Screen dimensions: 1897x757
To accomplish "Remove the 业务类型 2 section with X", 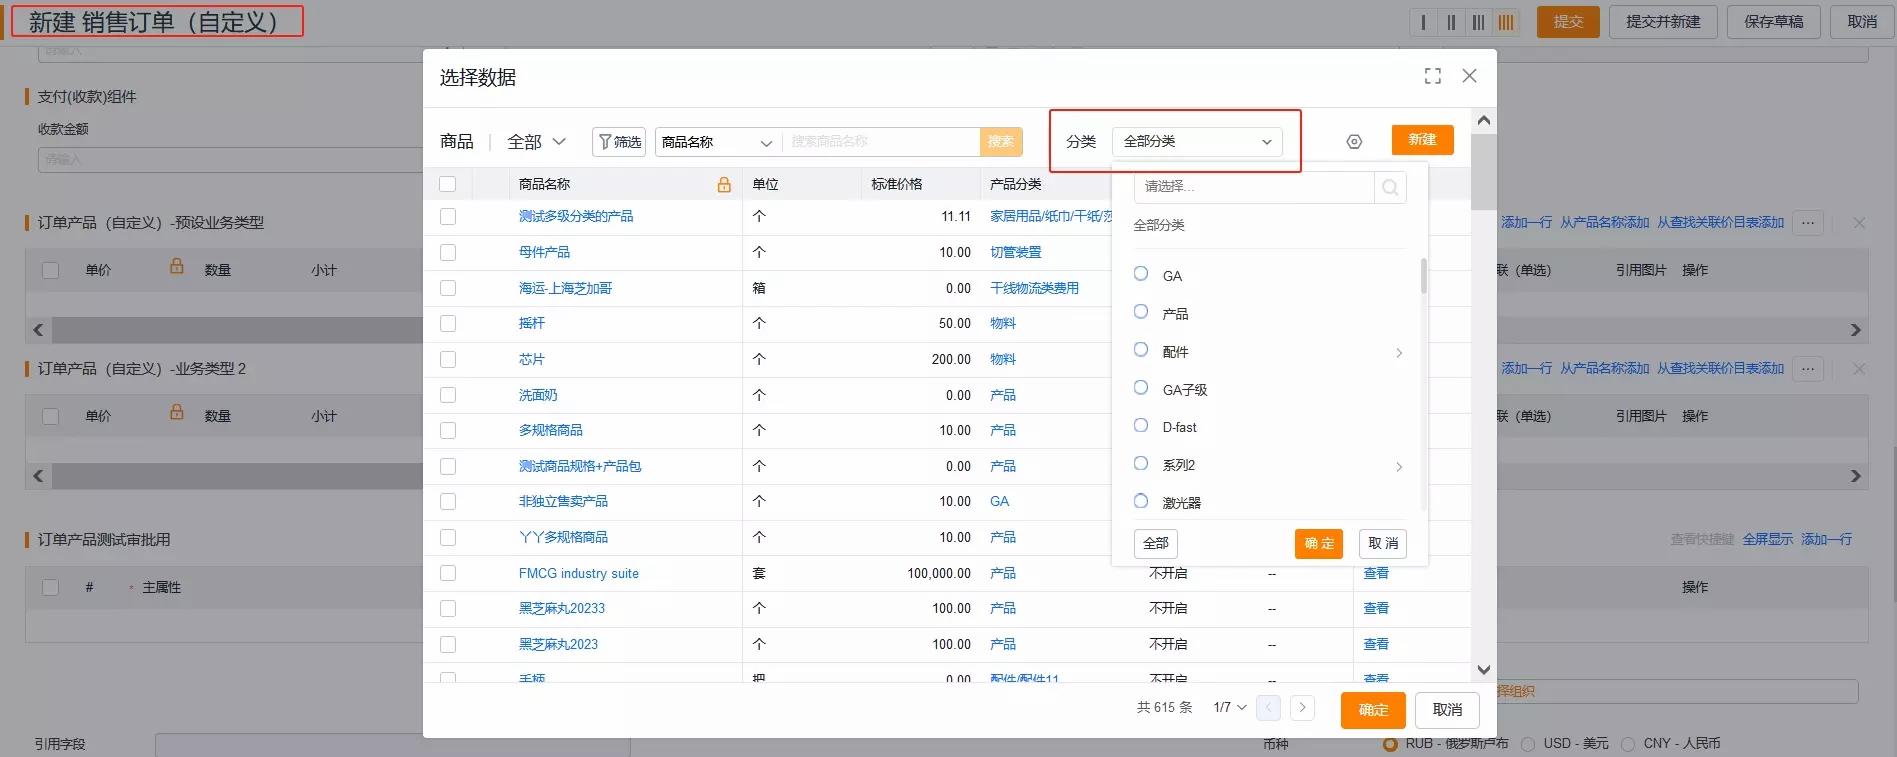I will (1859, 369).
